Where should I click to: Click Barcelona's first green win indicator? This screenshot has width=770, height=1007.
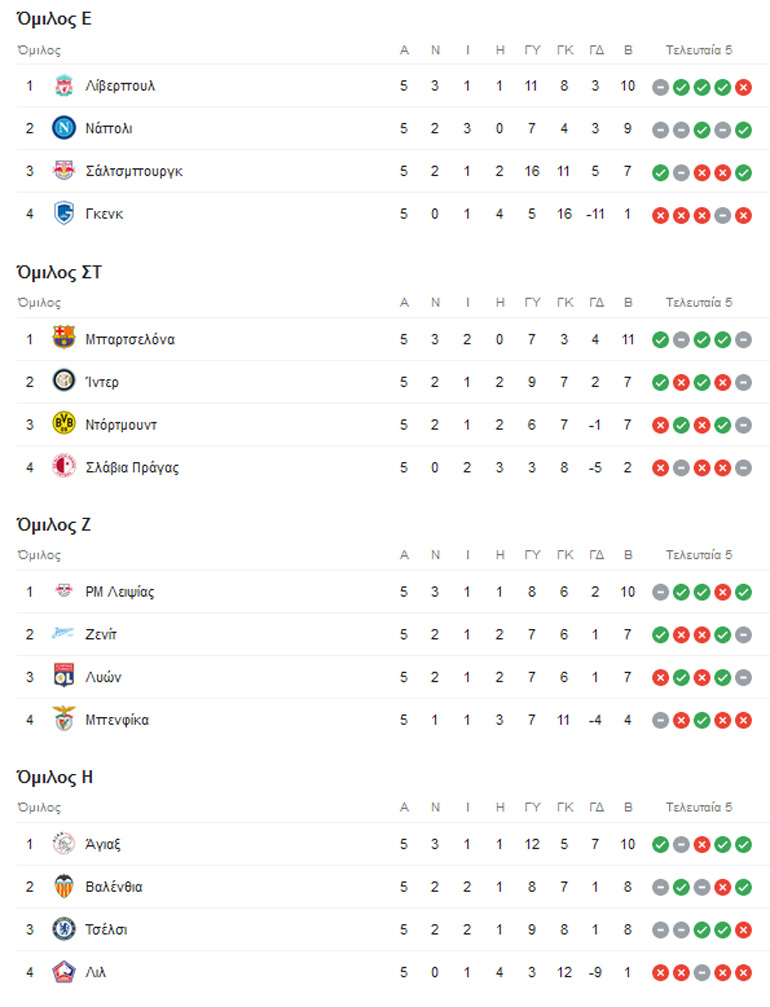[660, 340]
